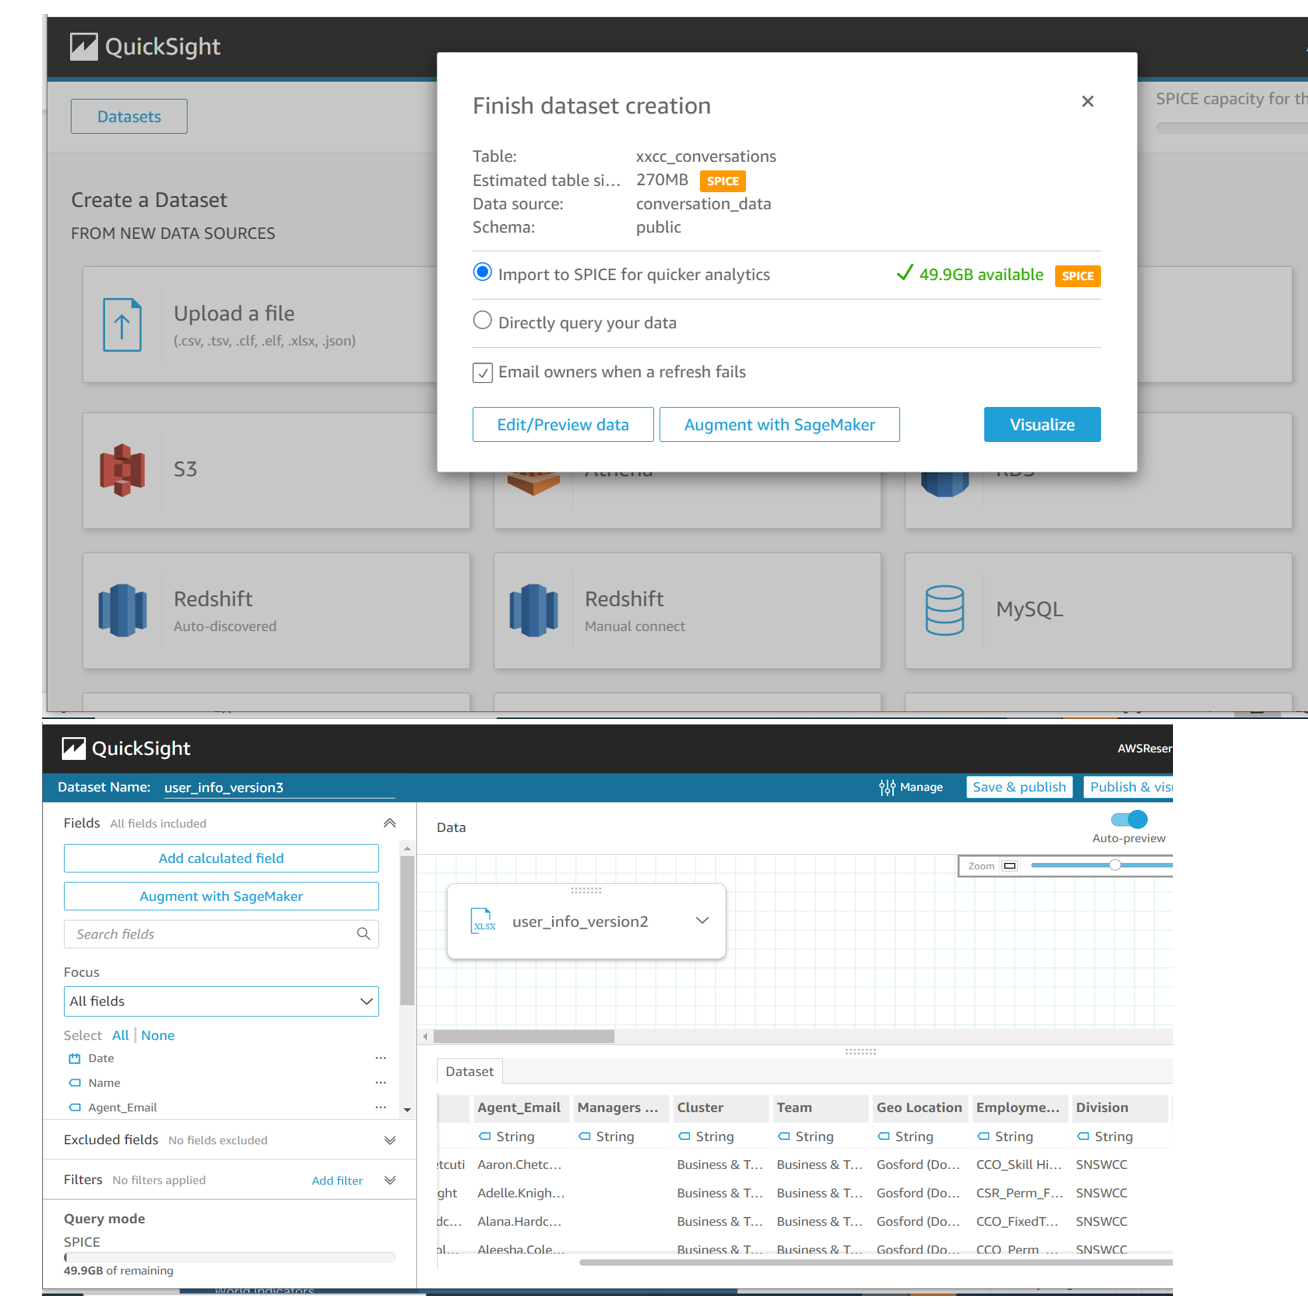Click the Dataset Name input field
1308x1310 pixels.
click(x=279, y=788)
